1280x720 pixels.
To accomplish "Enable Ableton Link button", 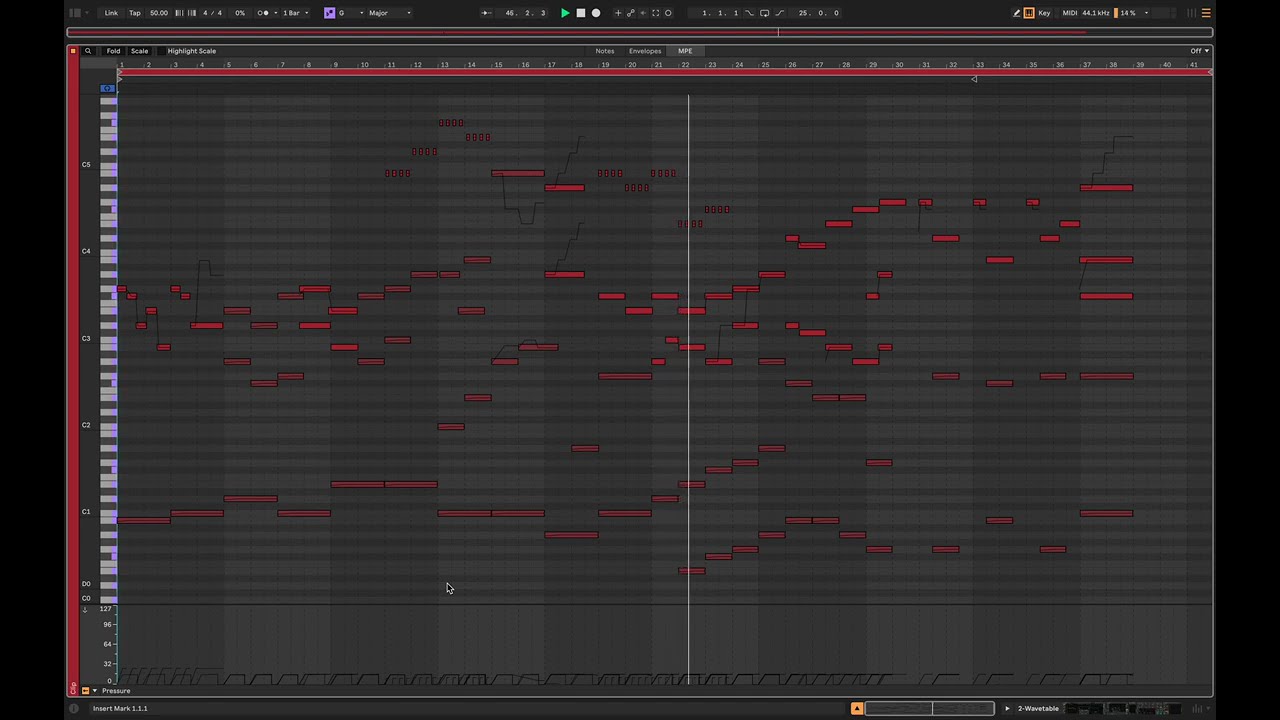I will pyautogui.click(x=111, y=13).
